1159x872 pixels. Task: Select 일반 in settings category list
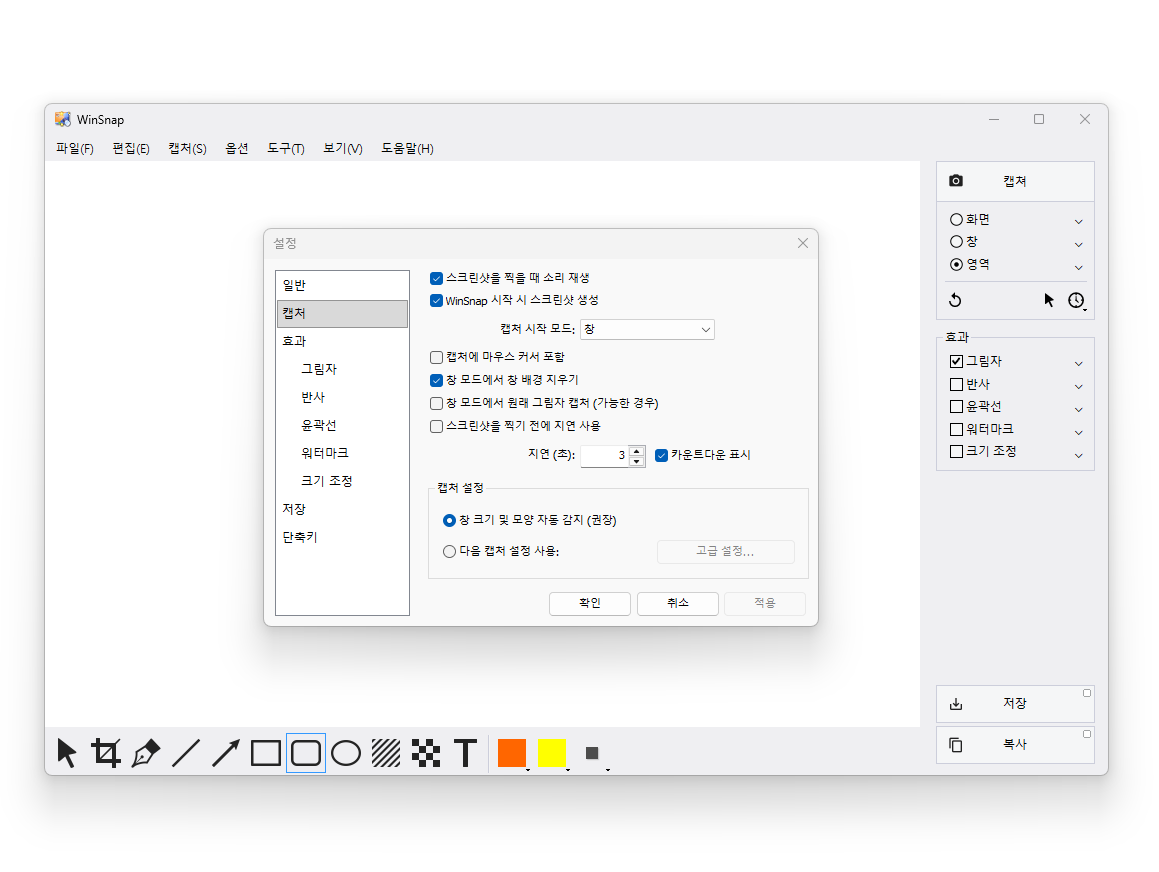tap(342, 285)
